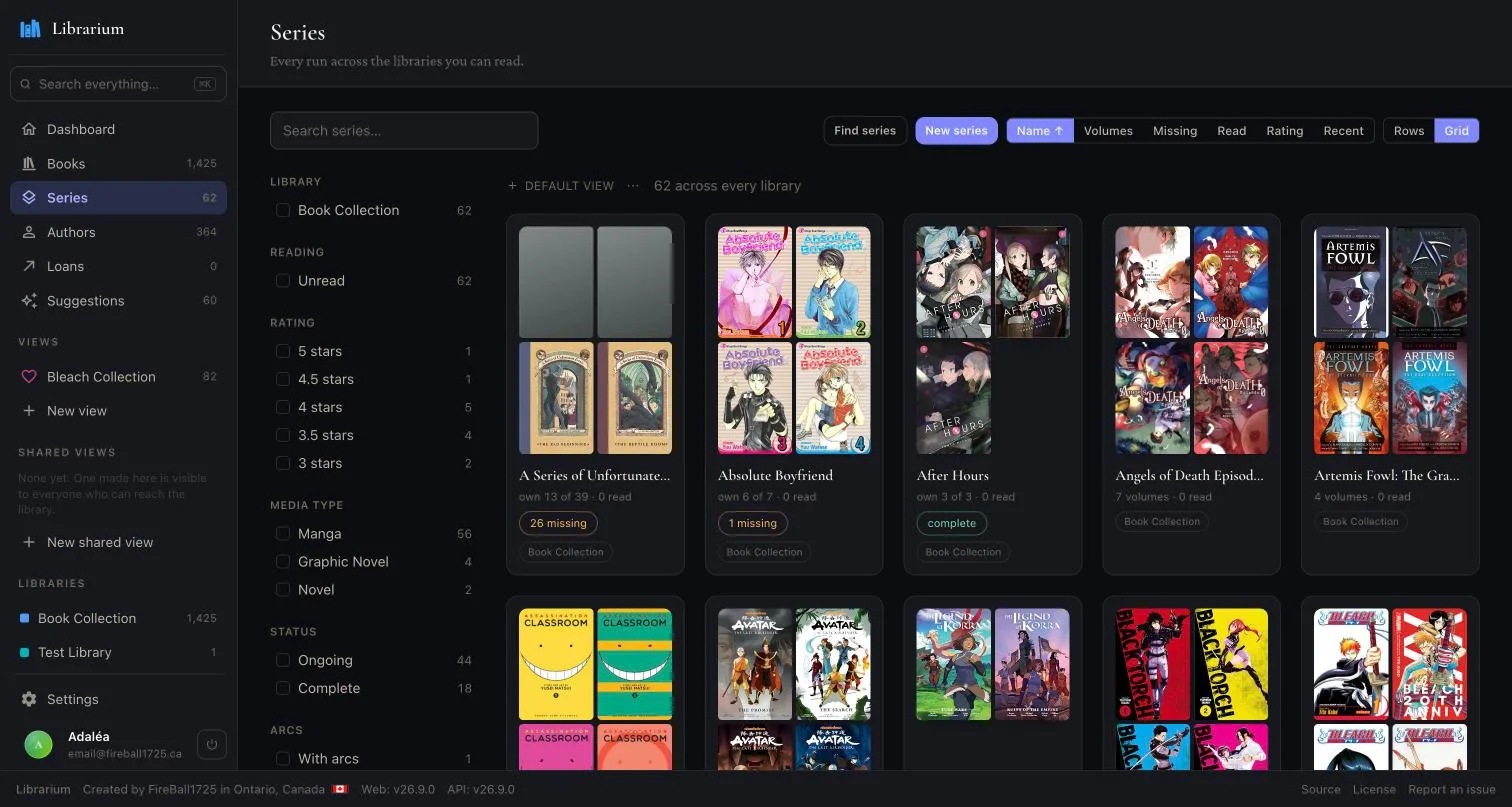Sort series by Rating
Screen dimensions: 1512x807
pyautogui.click(x=1285, y=131)
